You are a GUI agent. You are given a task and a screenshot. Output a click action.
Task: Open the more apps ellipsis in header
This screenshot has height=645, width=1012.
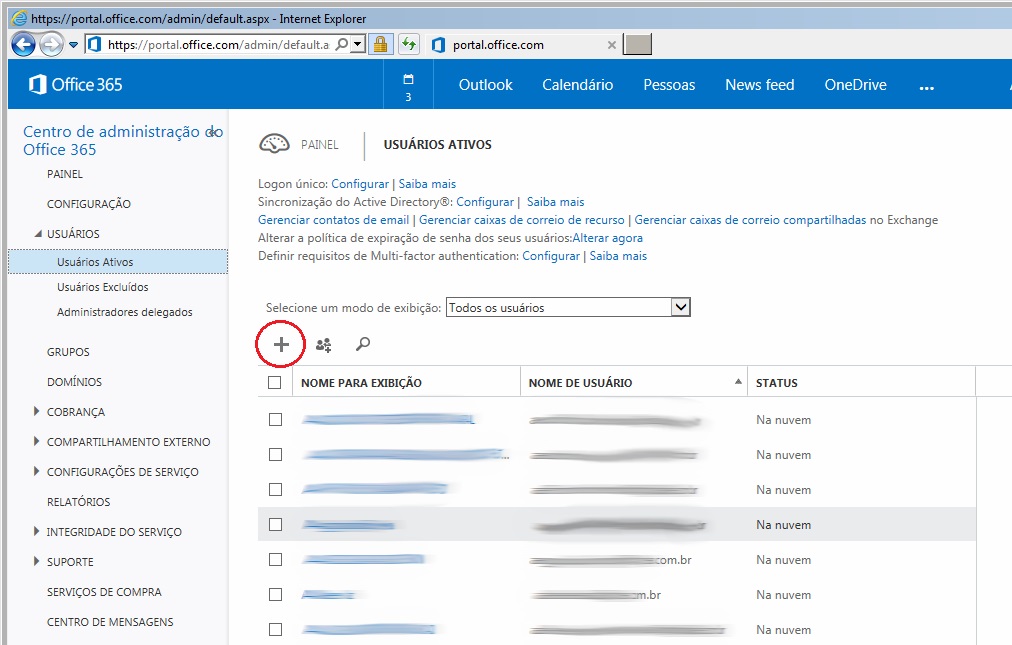[x=927, y=87]
